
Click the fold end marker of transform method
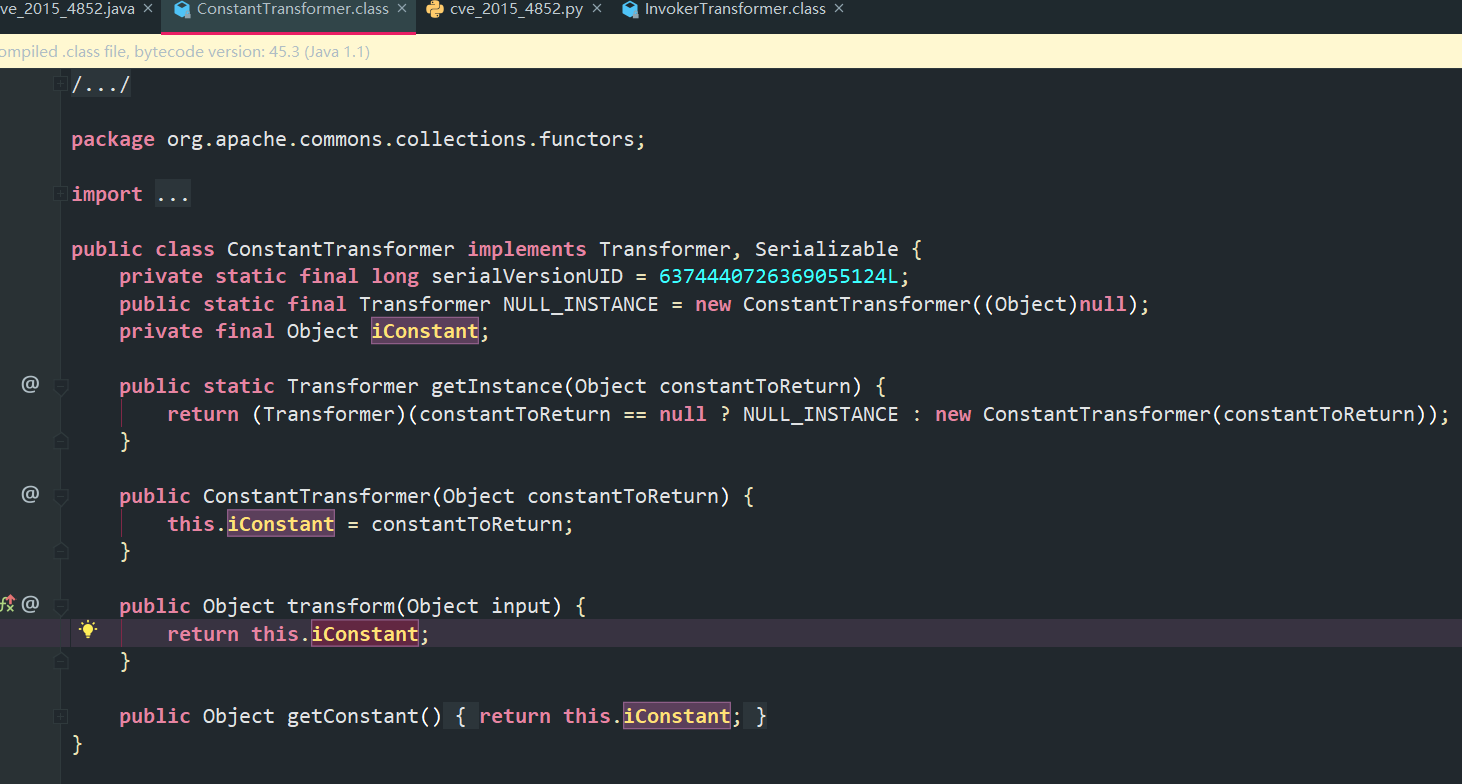[60, 660]
